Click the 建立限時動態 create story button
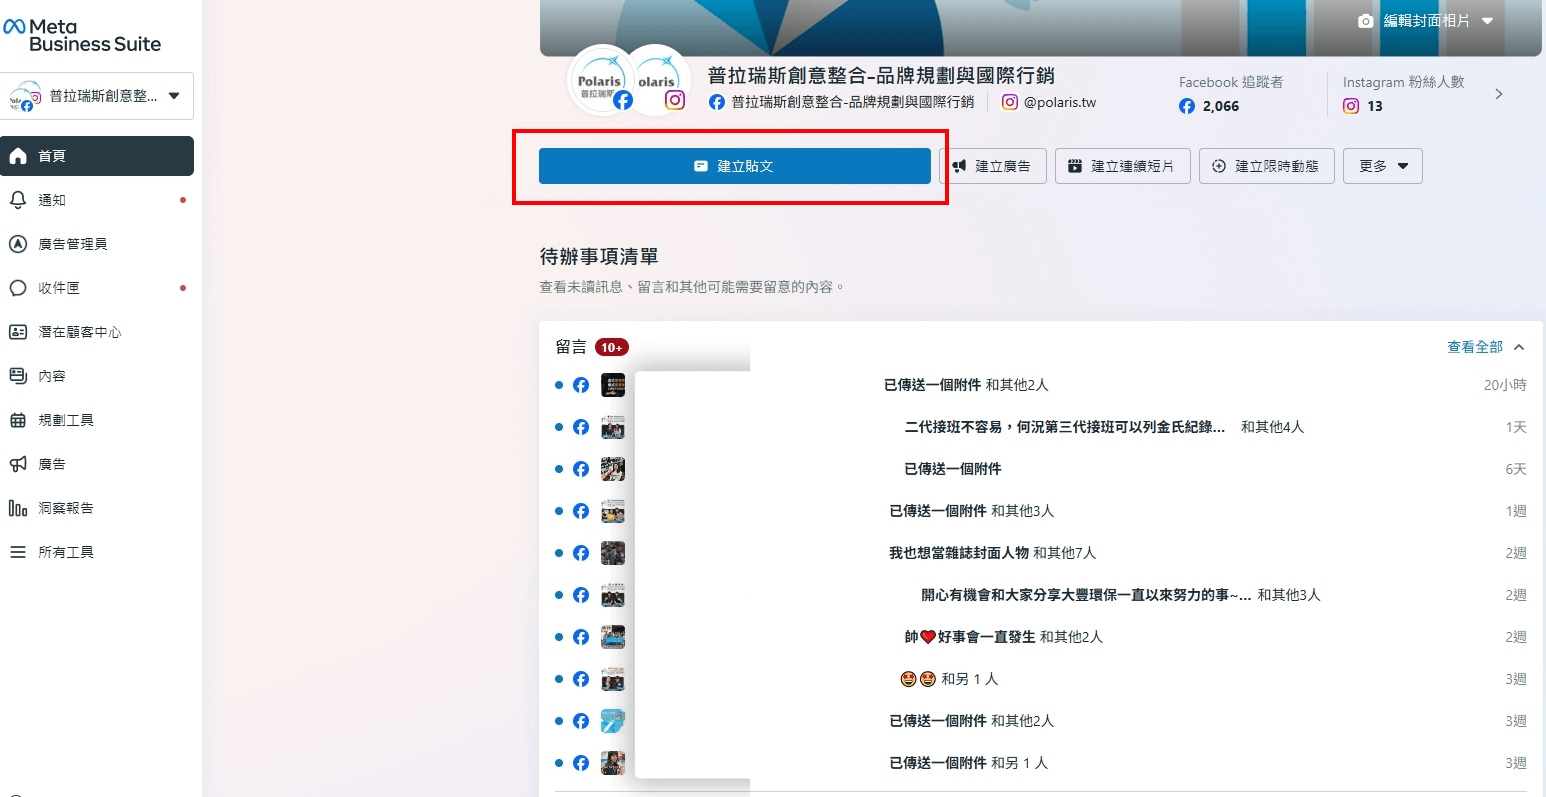 (x=1266, y=166)
